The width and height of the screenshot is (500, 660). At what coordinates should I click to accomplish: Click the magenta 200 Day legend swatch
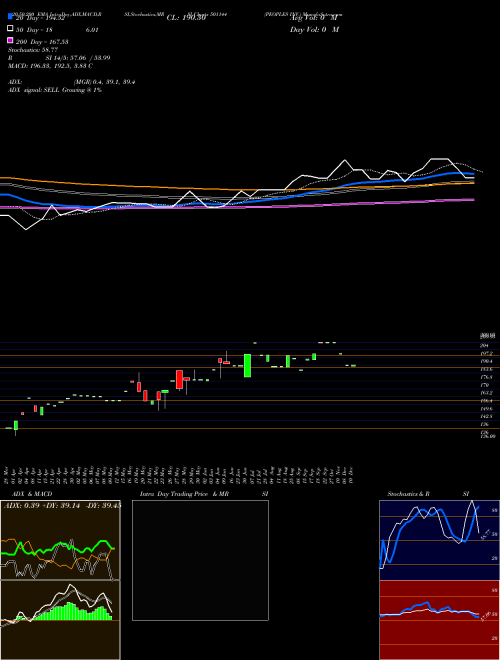coord(10,40)
